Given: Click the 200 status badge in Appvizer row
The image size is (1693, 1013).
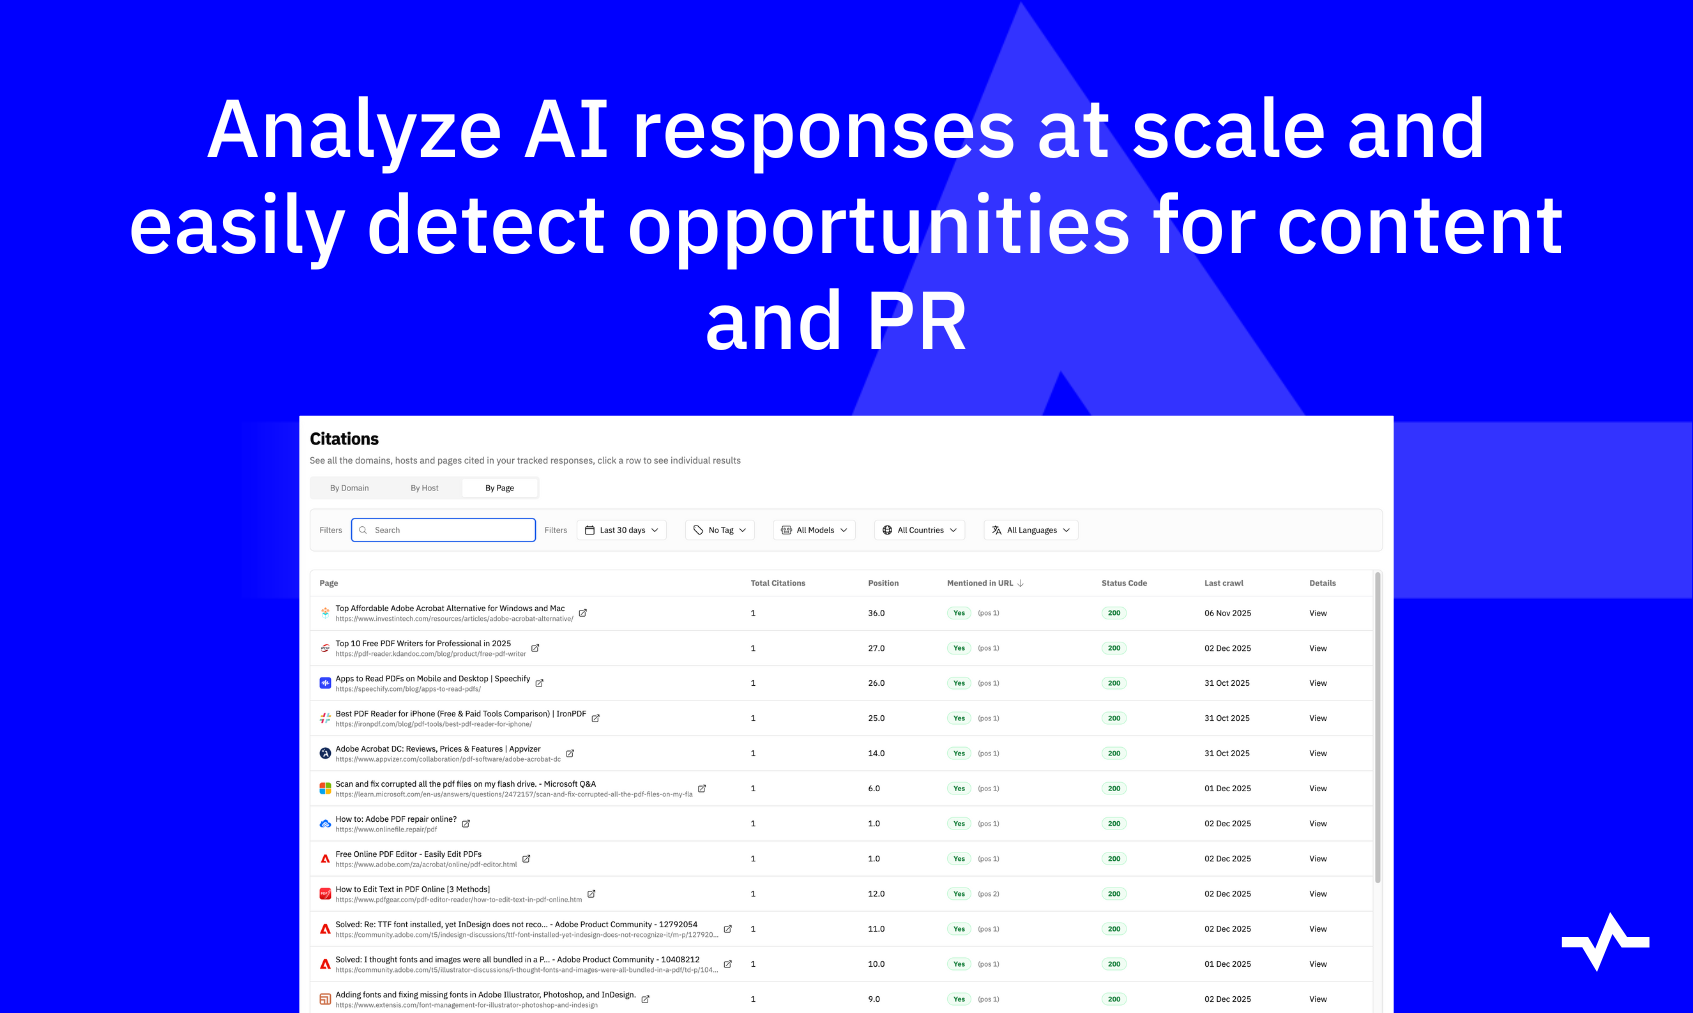Looking at the screenshot, I should [x=1114, y=753].
